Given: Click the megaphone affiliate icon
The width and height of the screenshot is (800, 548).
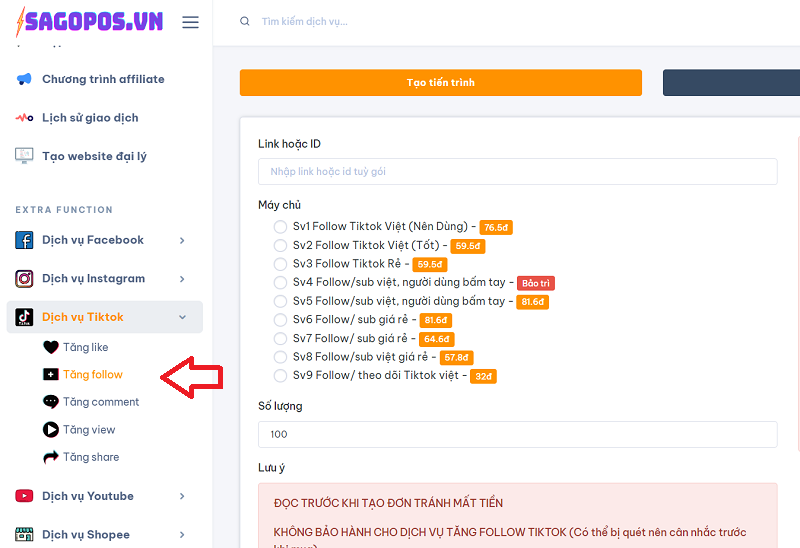Looking at the screenshot, I should [x=24, y=79].
